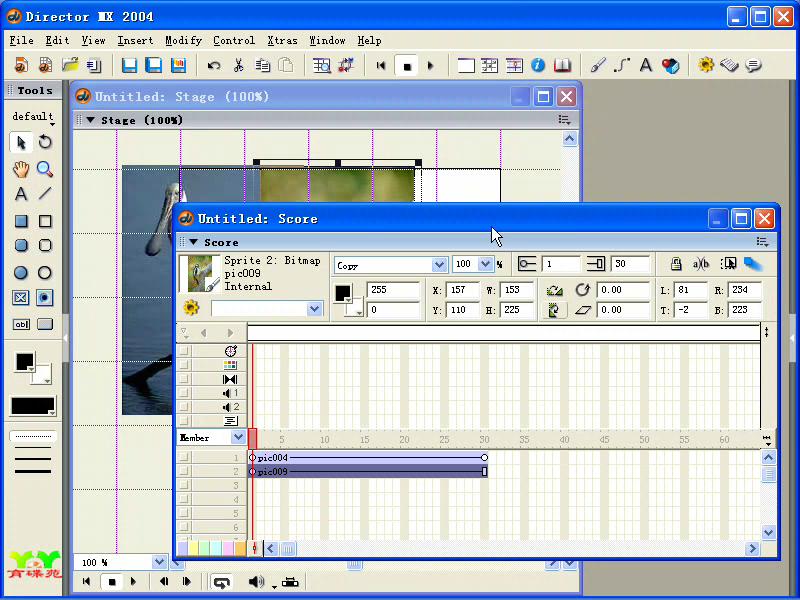Screen dimensions: 800x600
Task: Open the File menu
Action: (x=21, y=40)
